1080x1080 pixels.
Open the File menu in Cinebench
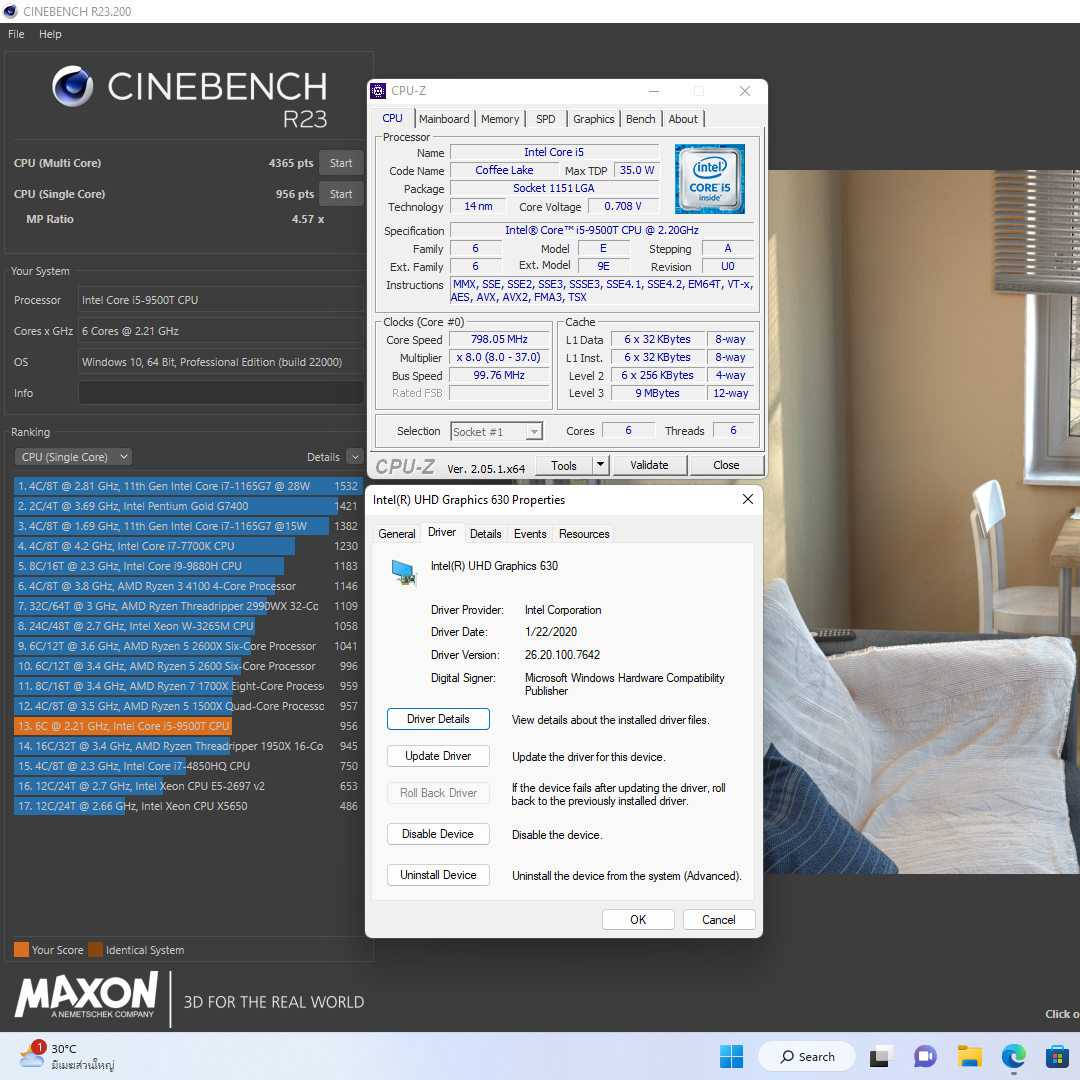pyautogui.click(x=16, y=34)
